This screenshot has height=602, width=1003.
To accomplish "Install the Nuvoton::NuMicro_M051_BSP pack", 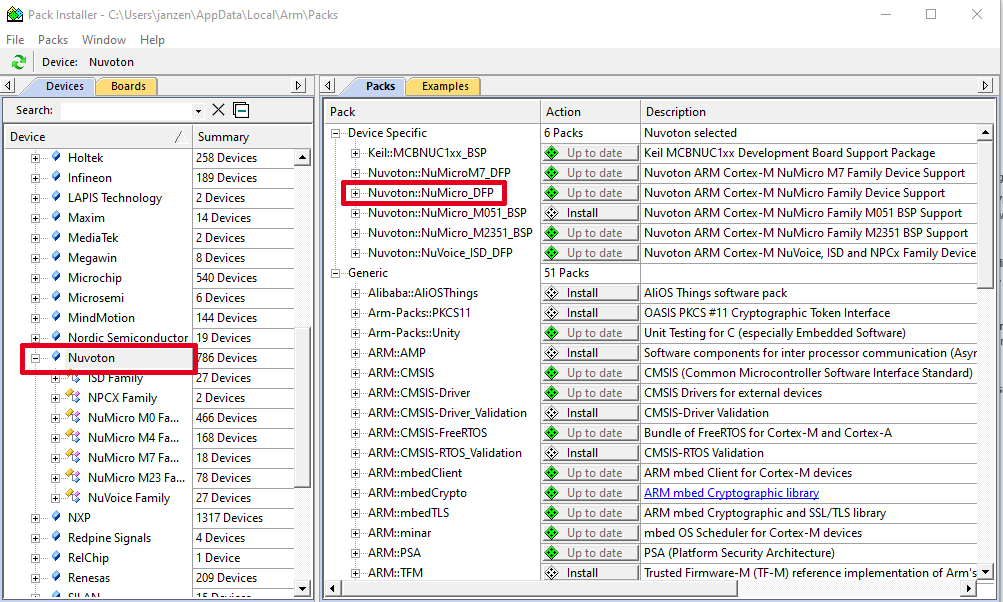I will (590, 213).
